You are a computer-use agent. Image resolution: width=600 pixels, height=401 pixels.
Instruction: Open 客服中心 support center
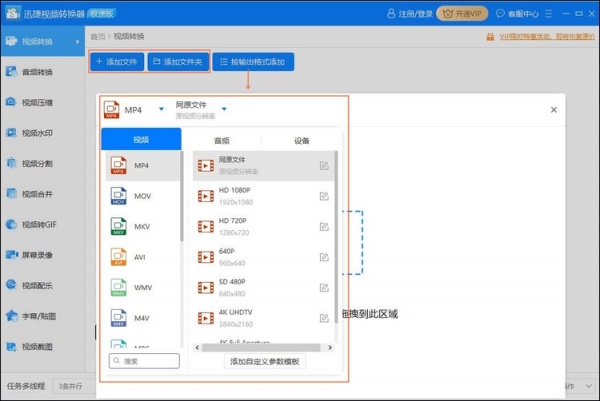[517, 14]
